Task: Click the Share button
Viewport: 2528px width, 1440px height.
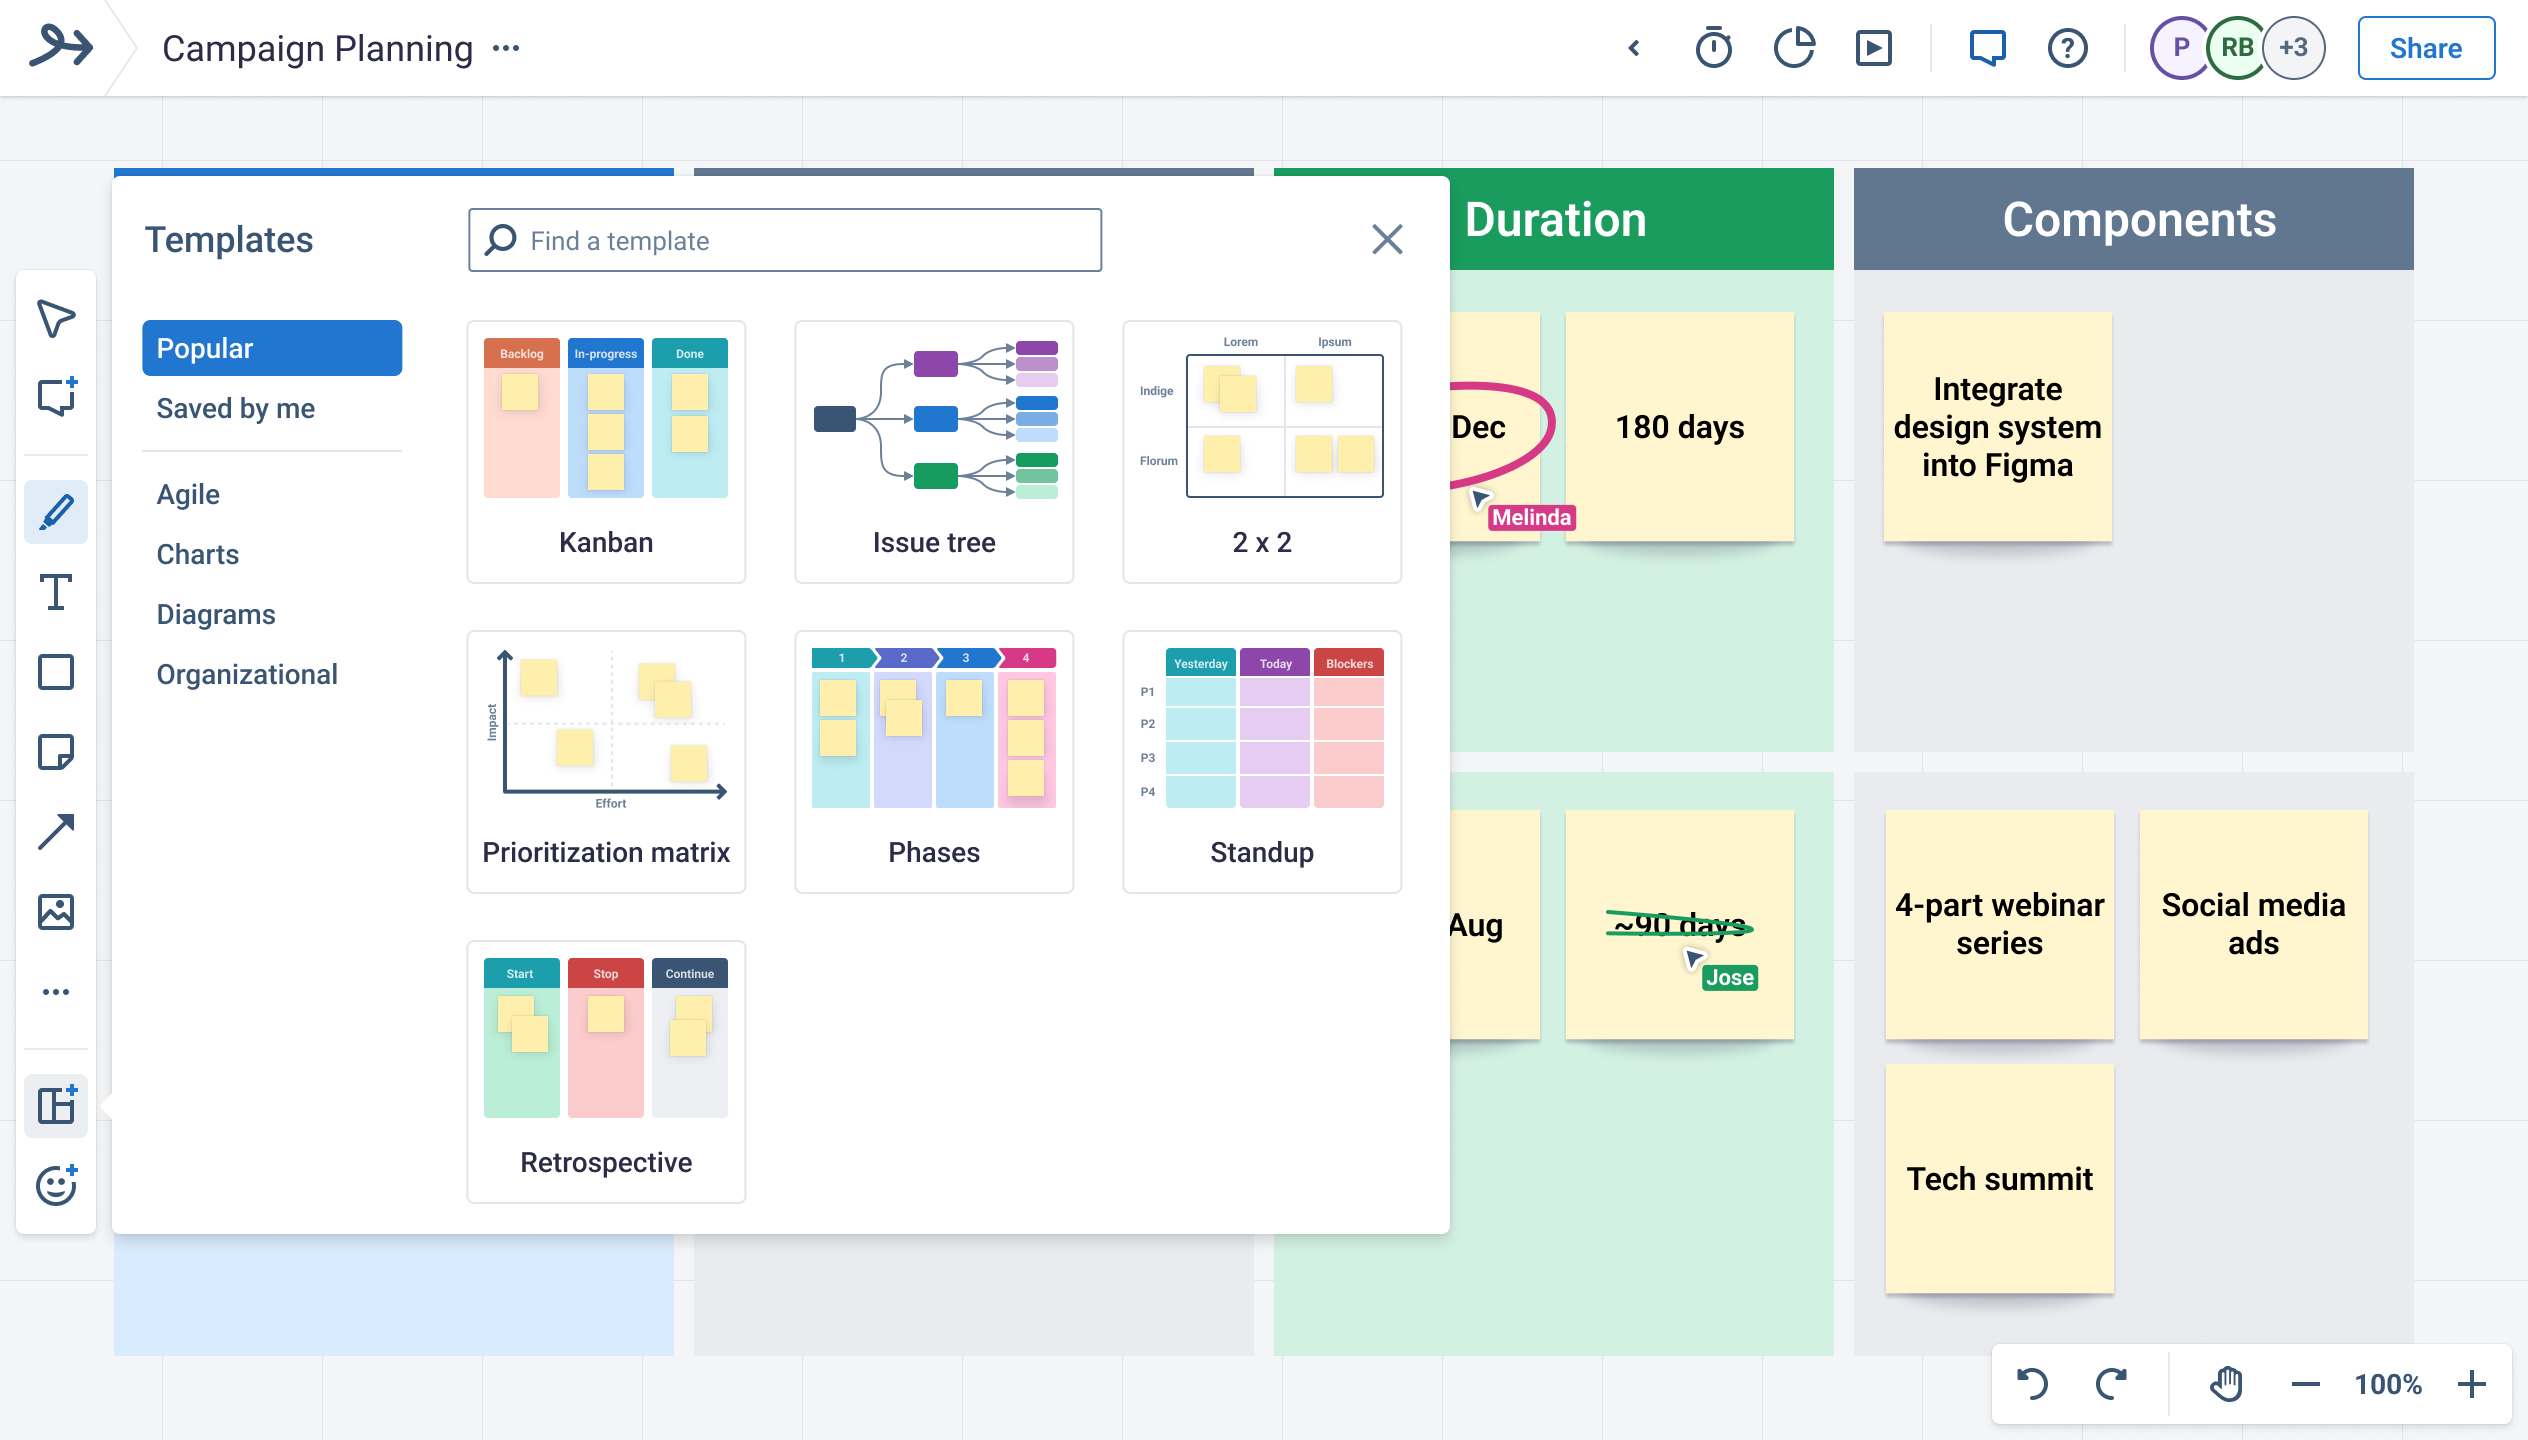Action: [x=2426, y=48]
